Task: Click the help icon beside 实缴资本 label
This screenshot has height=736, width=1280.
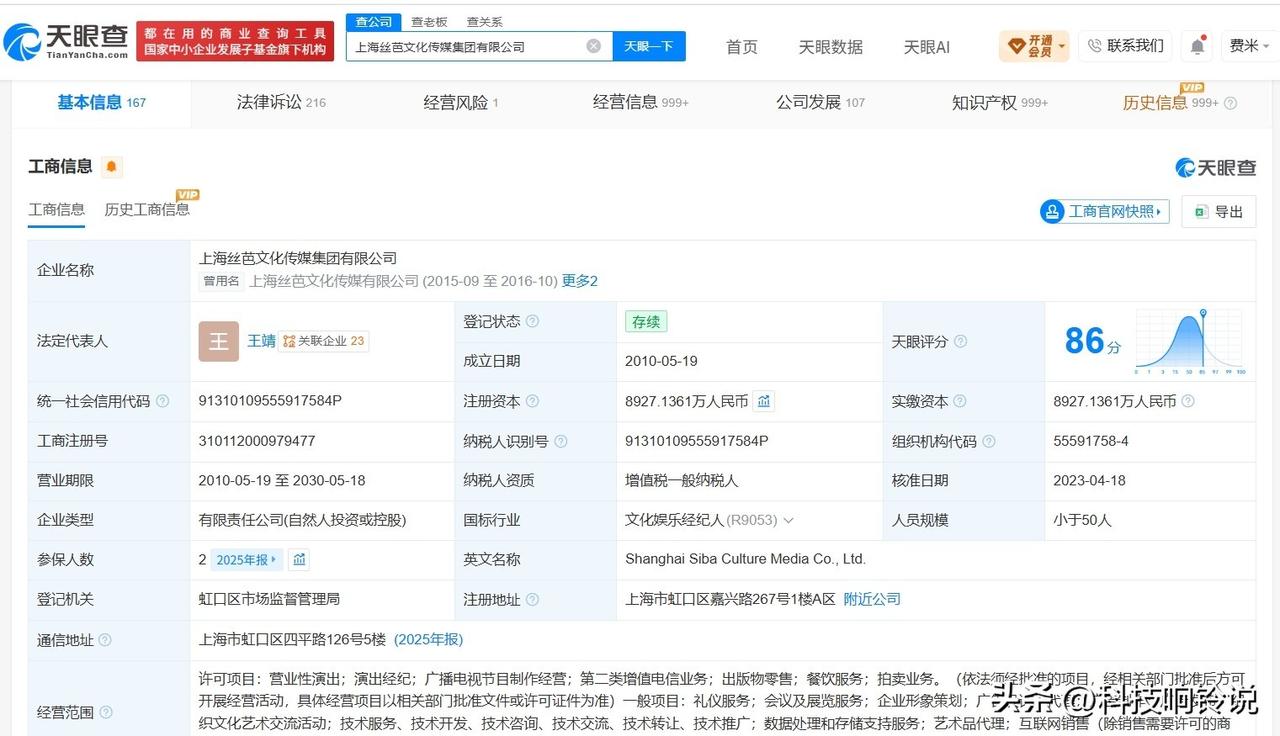Action: point(960,401)
